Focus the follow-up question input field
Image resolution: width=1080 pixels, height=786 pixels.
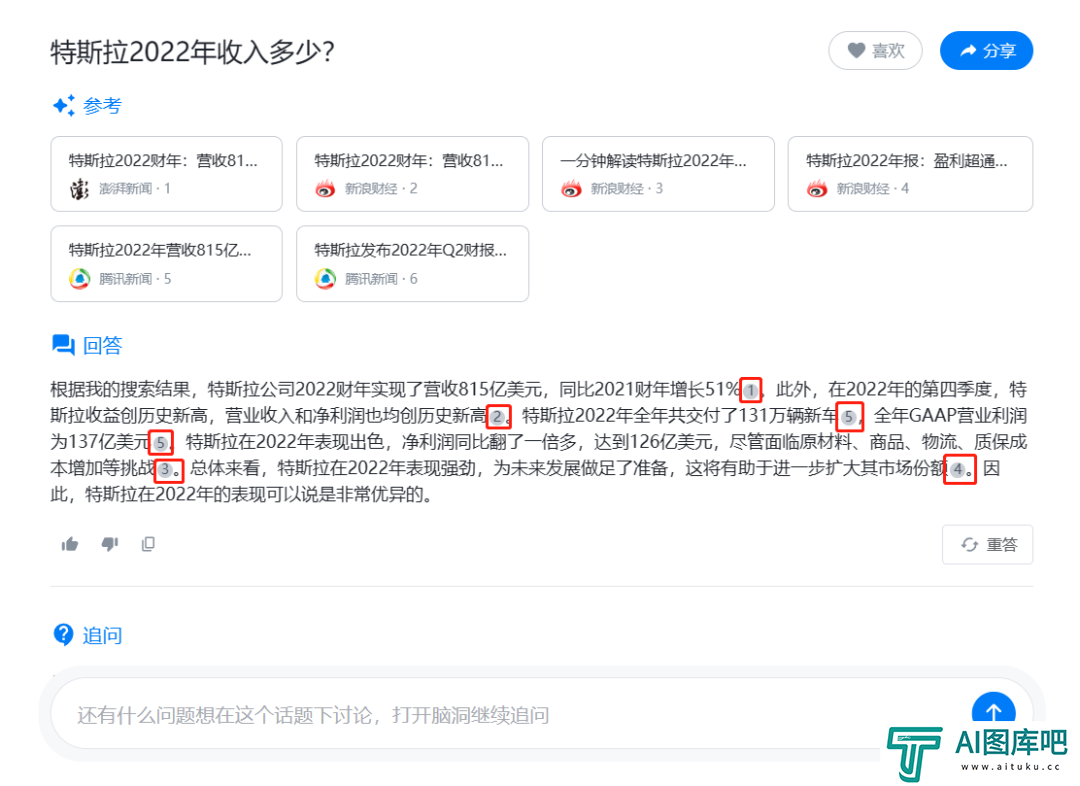pos(510,714)
